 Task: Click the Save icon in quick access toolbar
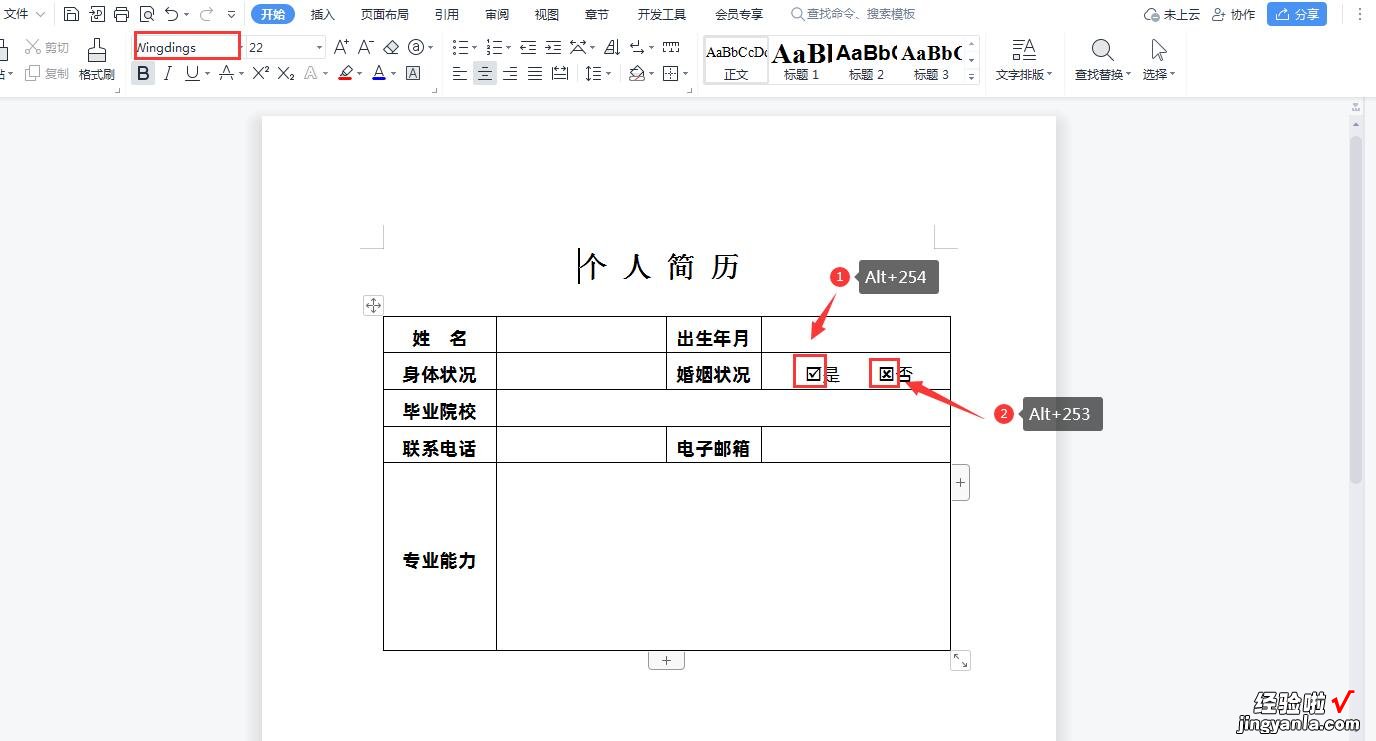(71, 14)
